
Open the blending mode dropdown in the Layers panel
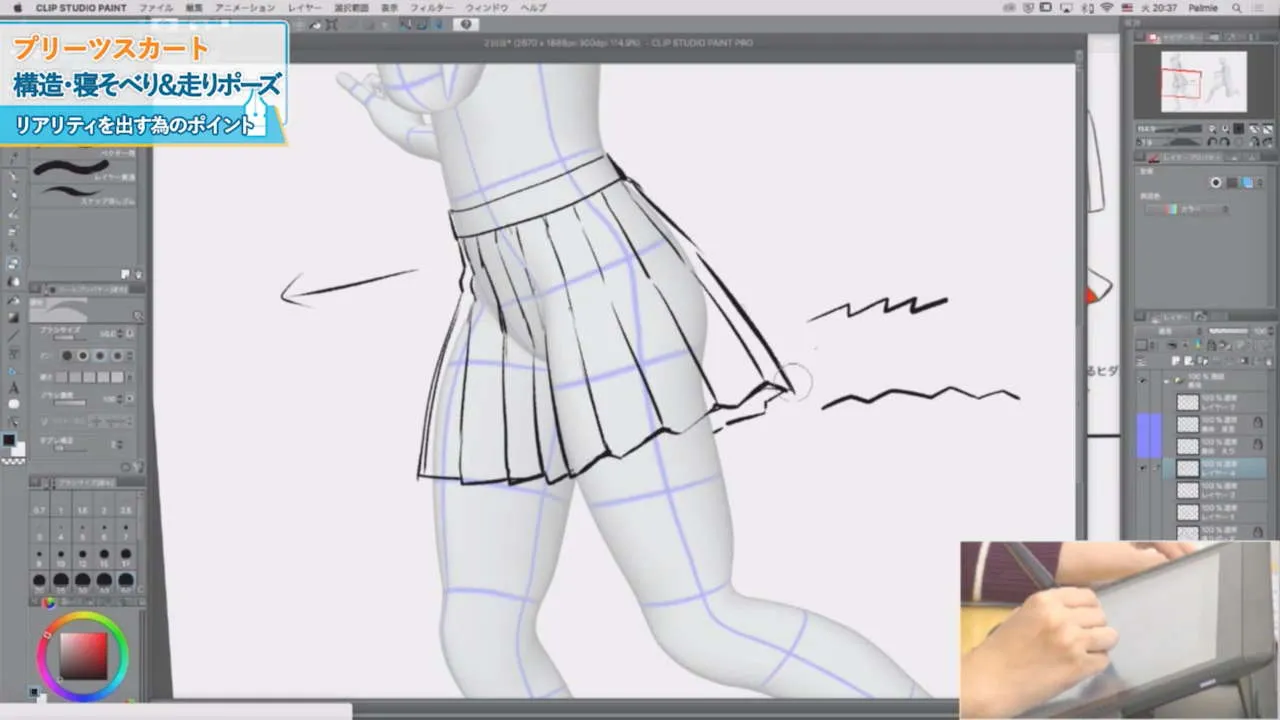[x=1163, y=329]
